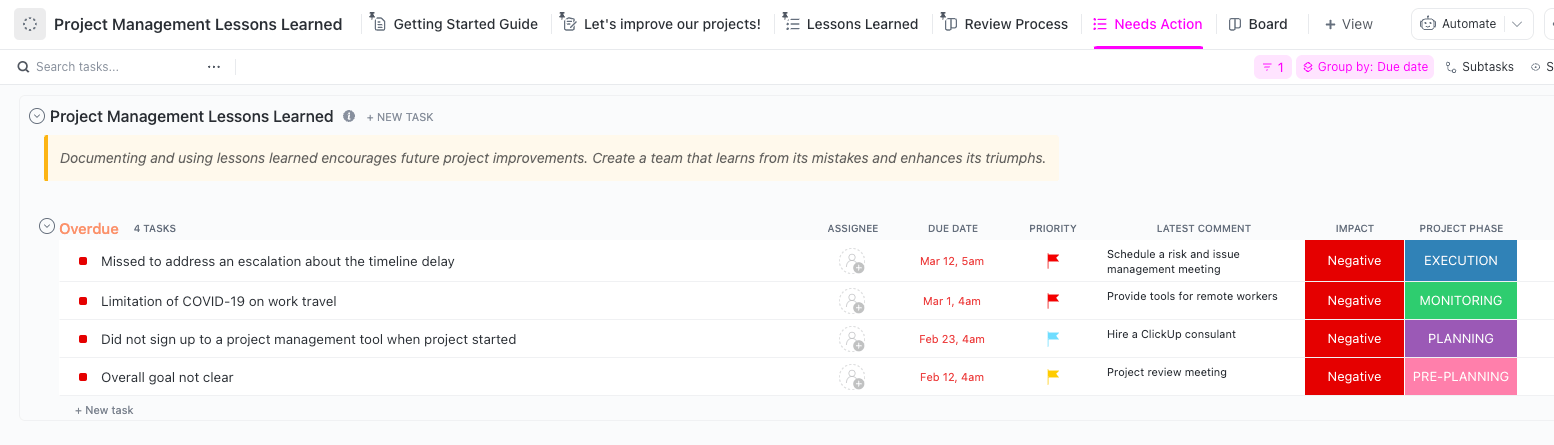Click the Search tasks input field
The width and height of the screenshot is (1554, 445).
[x=110, y=67]
